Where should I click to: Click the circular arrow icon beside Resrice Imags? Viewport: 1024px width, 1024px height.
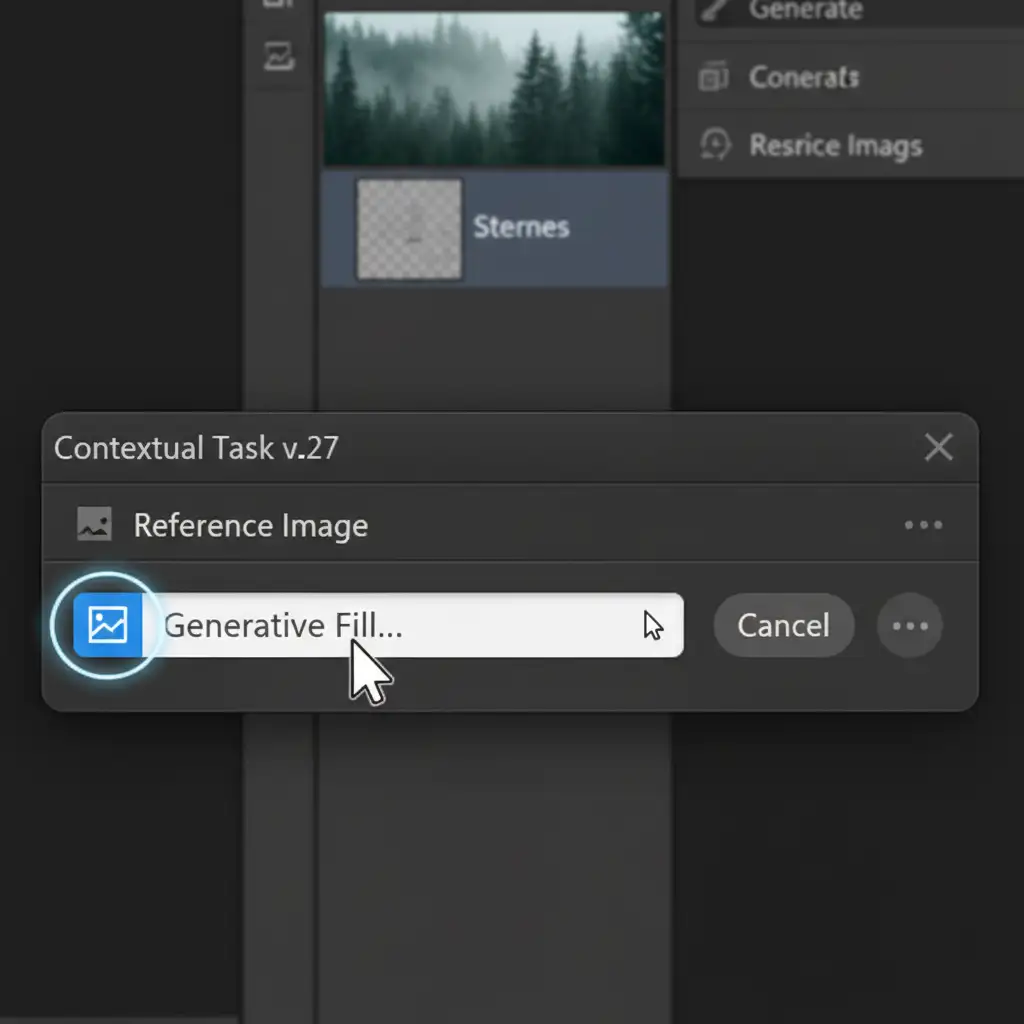[x=714, y=145]
